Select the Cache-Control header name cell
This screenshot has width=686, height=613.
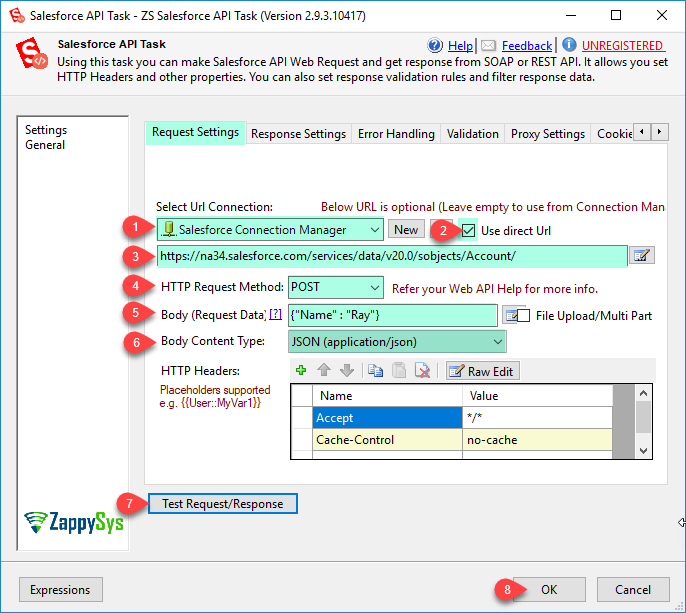(x=387, y=440)
